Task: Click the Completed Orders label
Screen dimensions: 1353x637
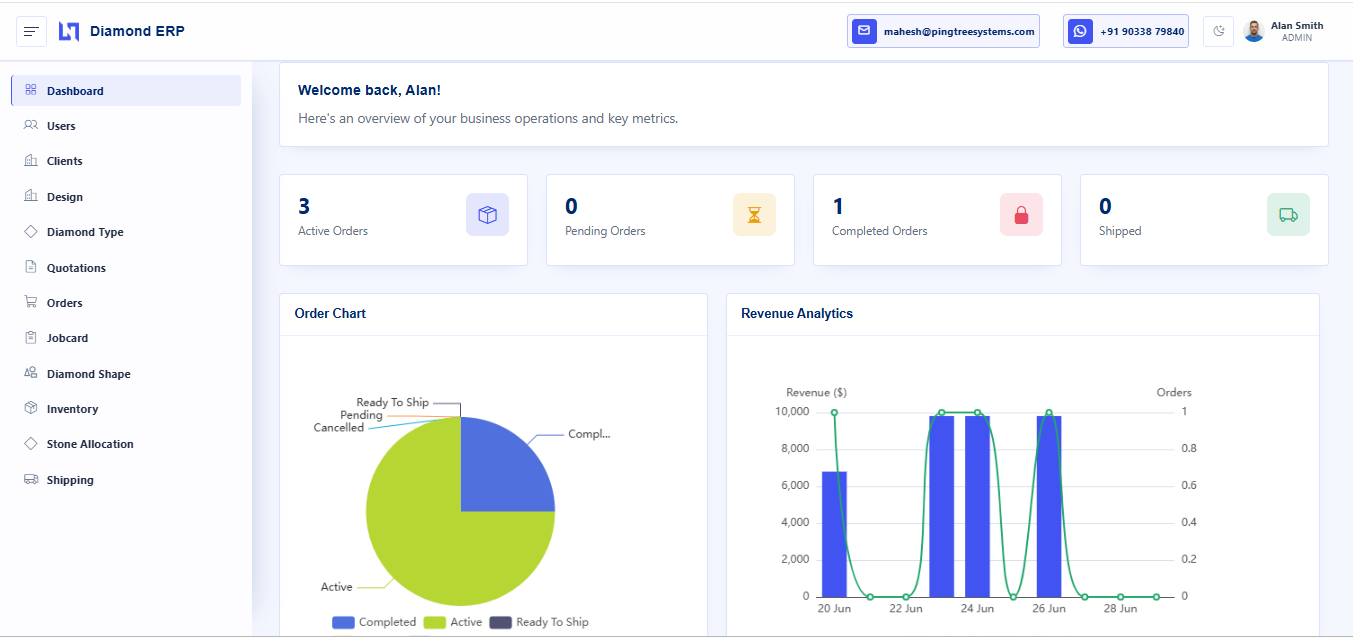Action: tap(880, 231)
